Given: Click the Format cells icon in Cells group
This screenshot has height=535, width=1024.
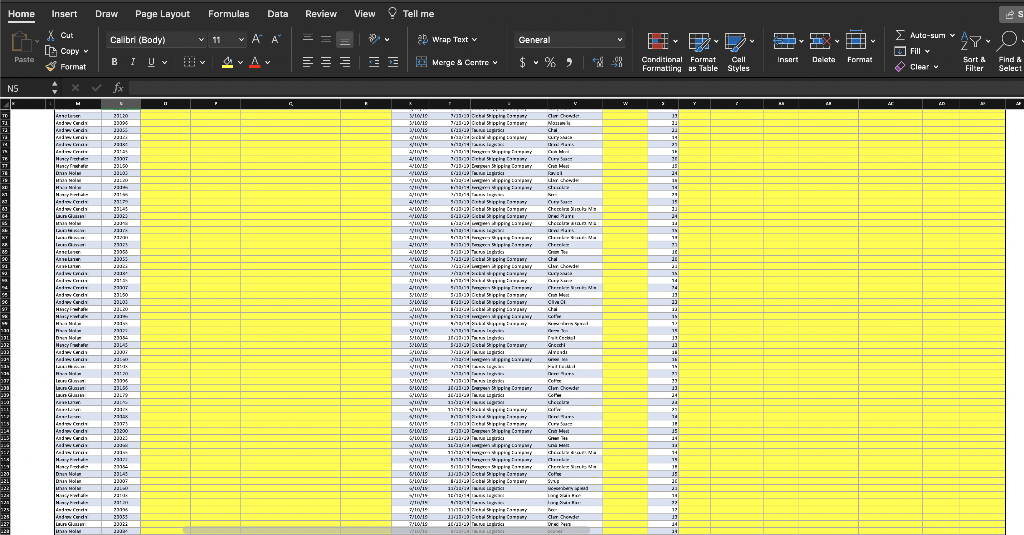Looking at the screenshot, I should click(x=856, y=41).
